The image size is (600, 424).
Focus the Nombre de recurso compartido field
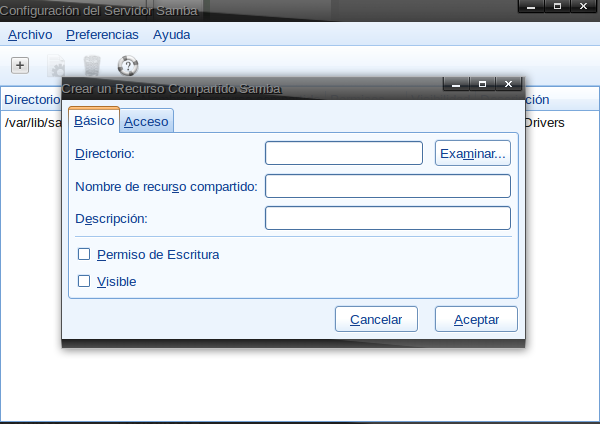[x=388, y=186]
